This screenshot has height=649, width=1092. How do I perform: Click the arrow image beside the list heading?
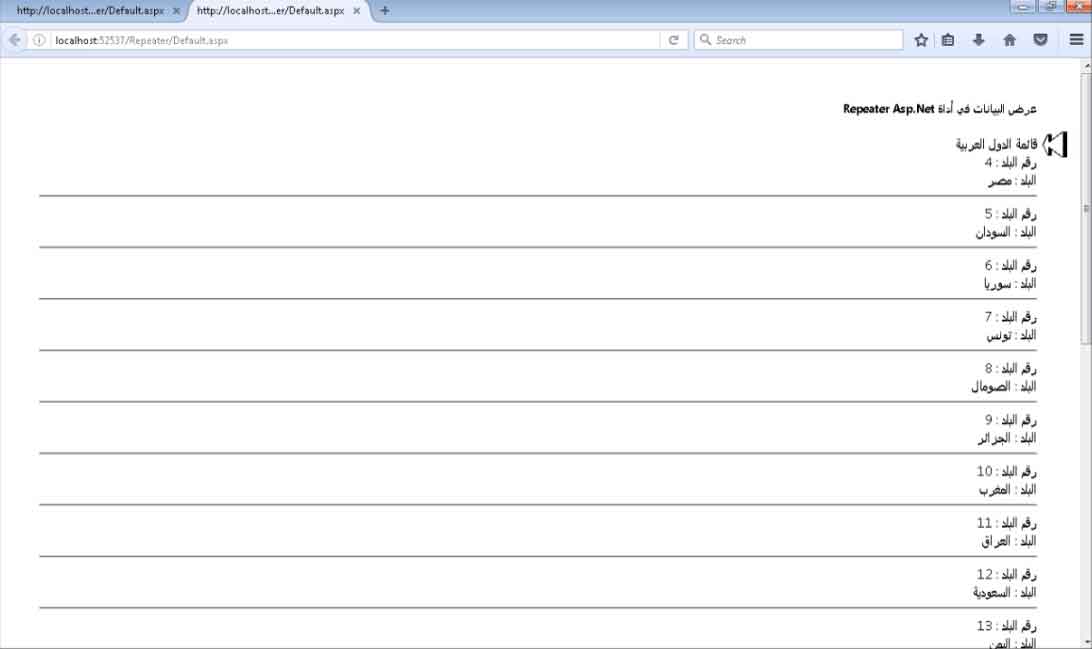pyautogui.click(x=1055, y=145)
